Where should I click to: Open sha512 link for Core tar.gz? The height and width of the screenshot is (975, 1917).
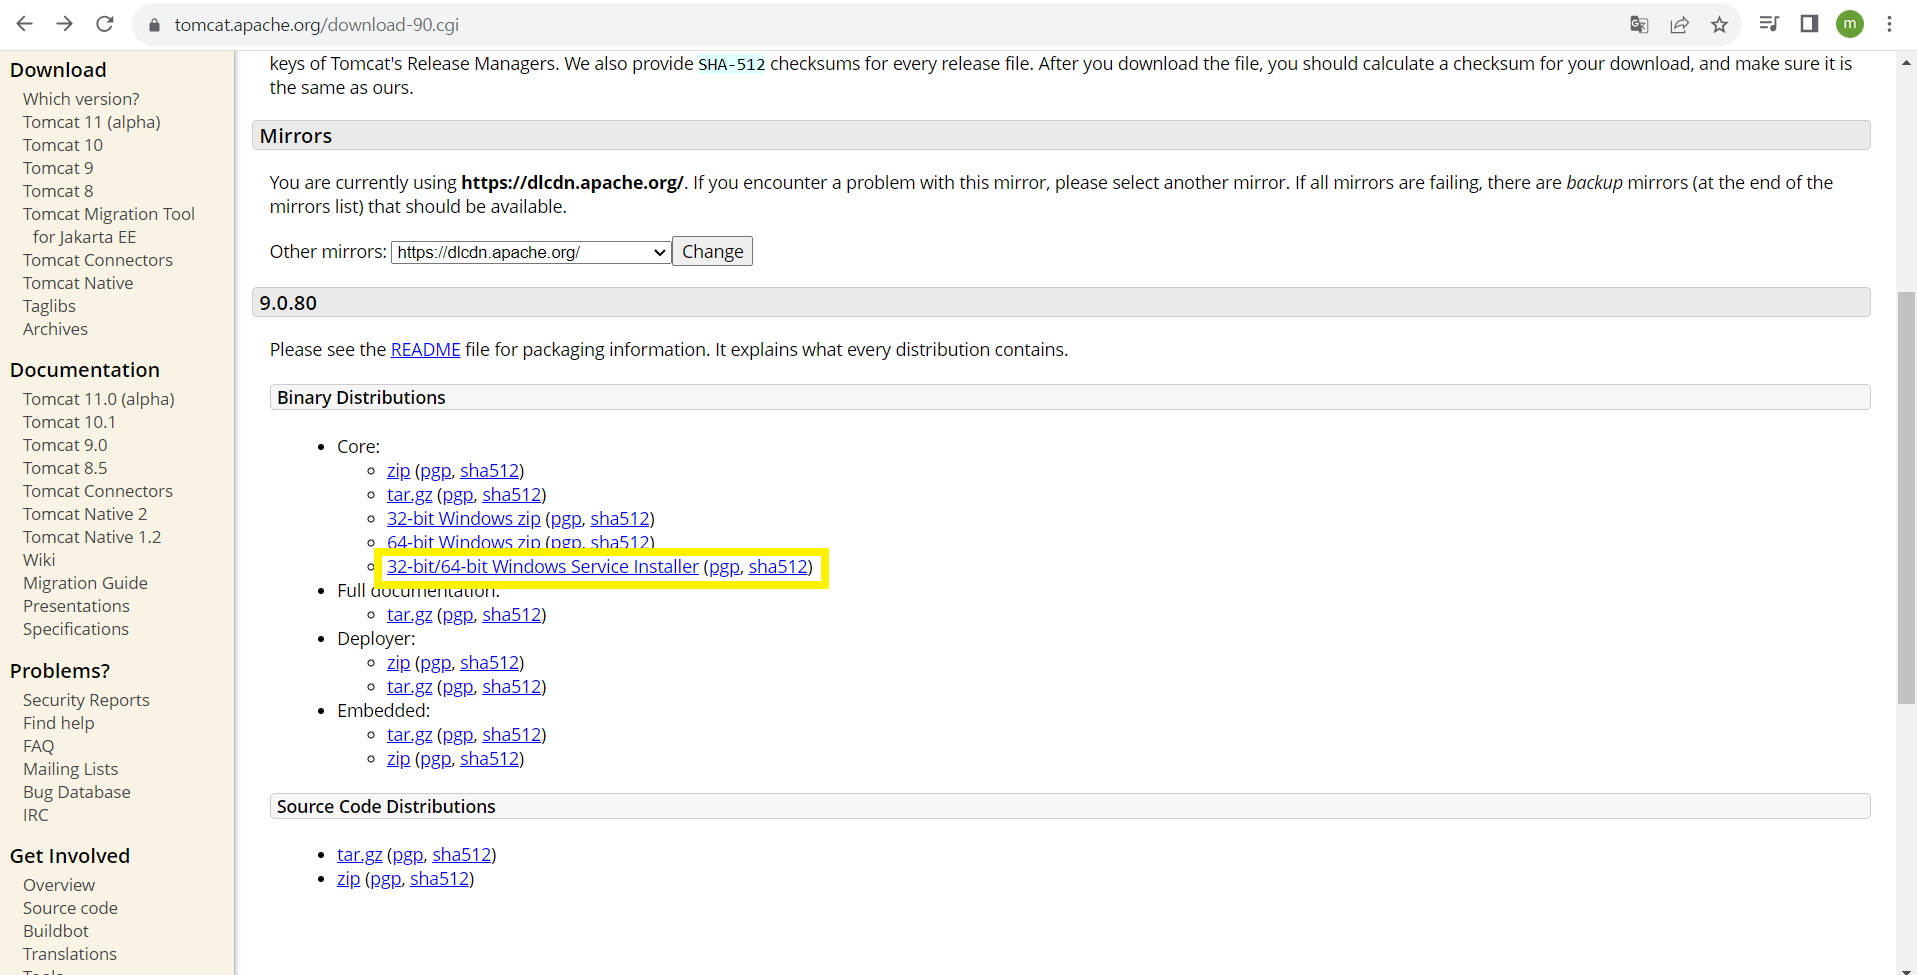coord(512,495)
